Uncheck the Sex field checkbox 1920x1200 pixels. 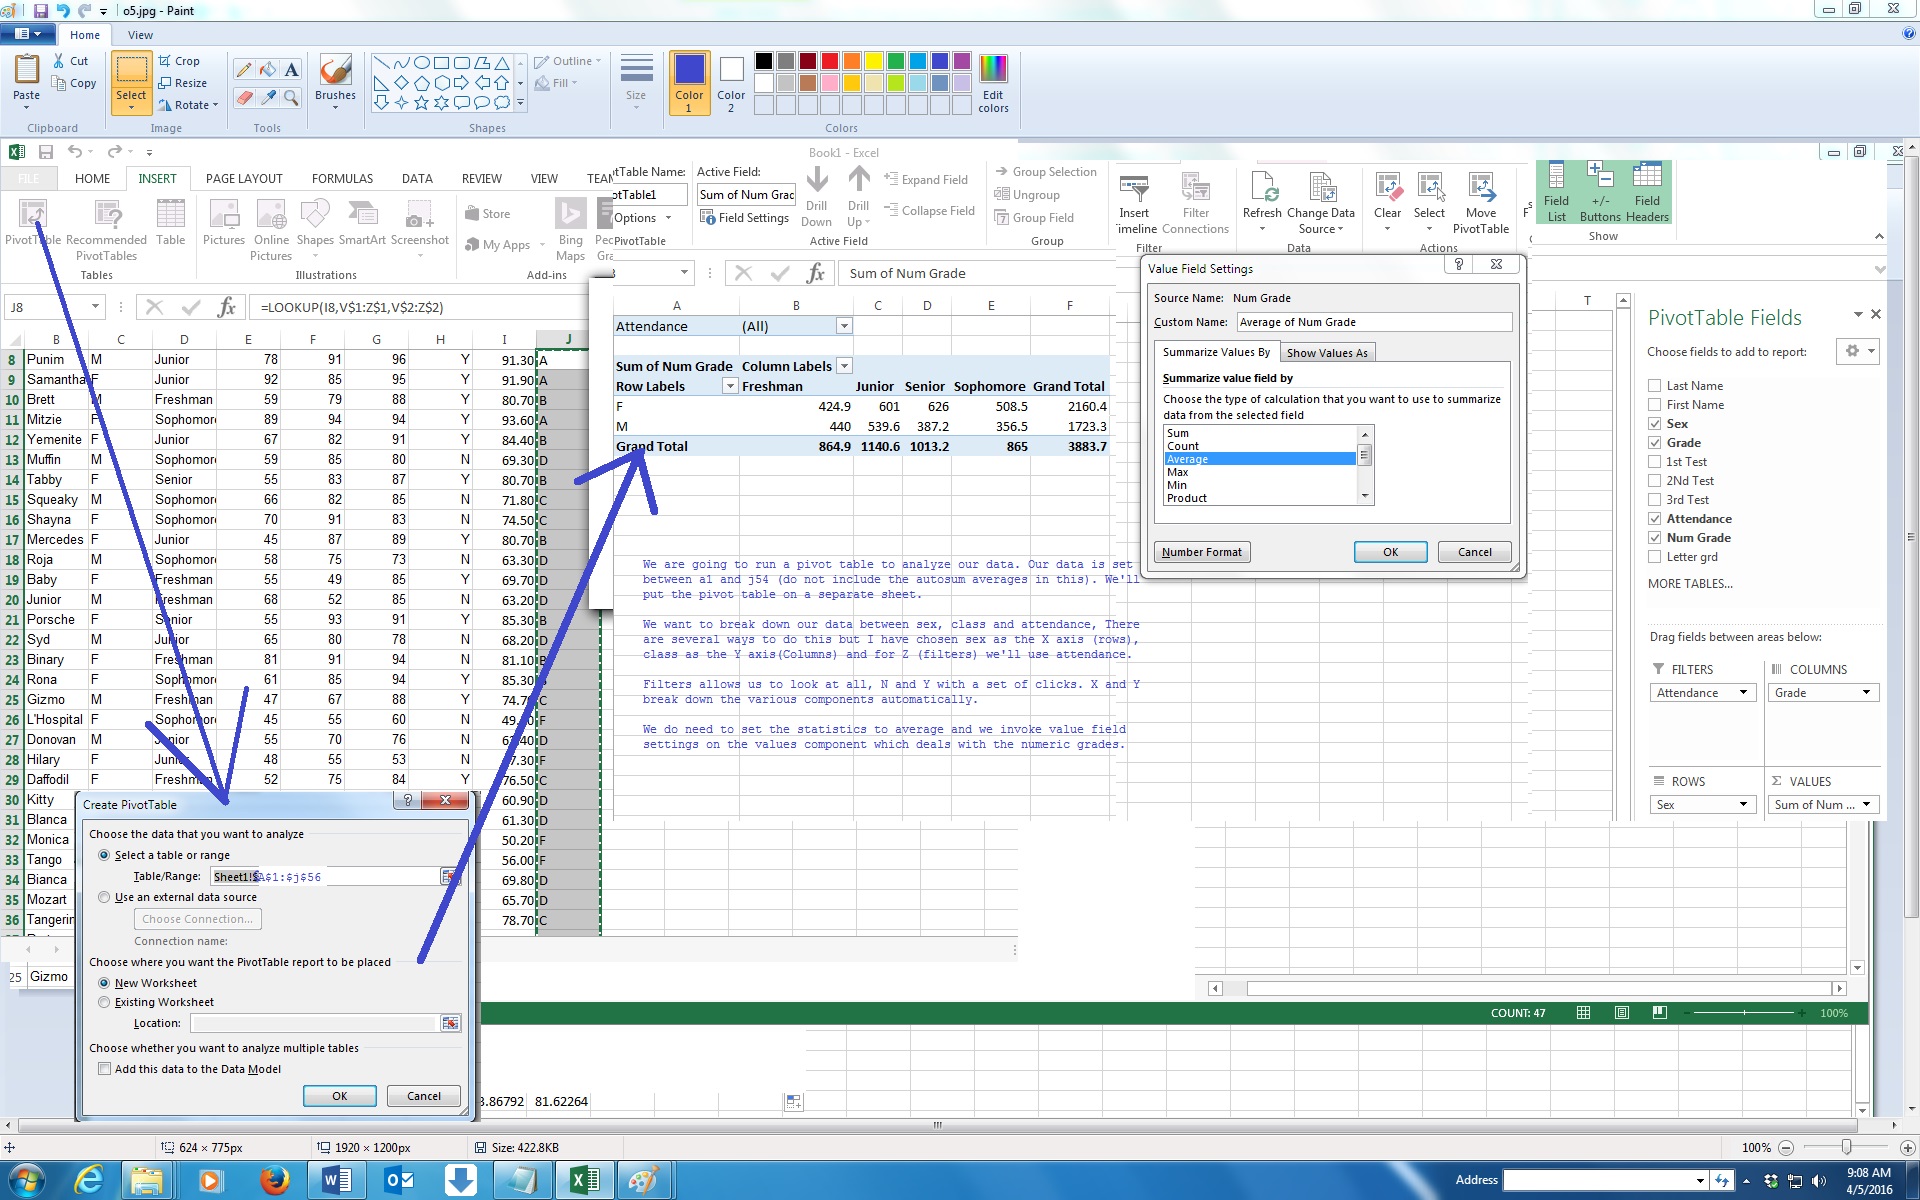click(x=1655, y=424)
